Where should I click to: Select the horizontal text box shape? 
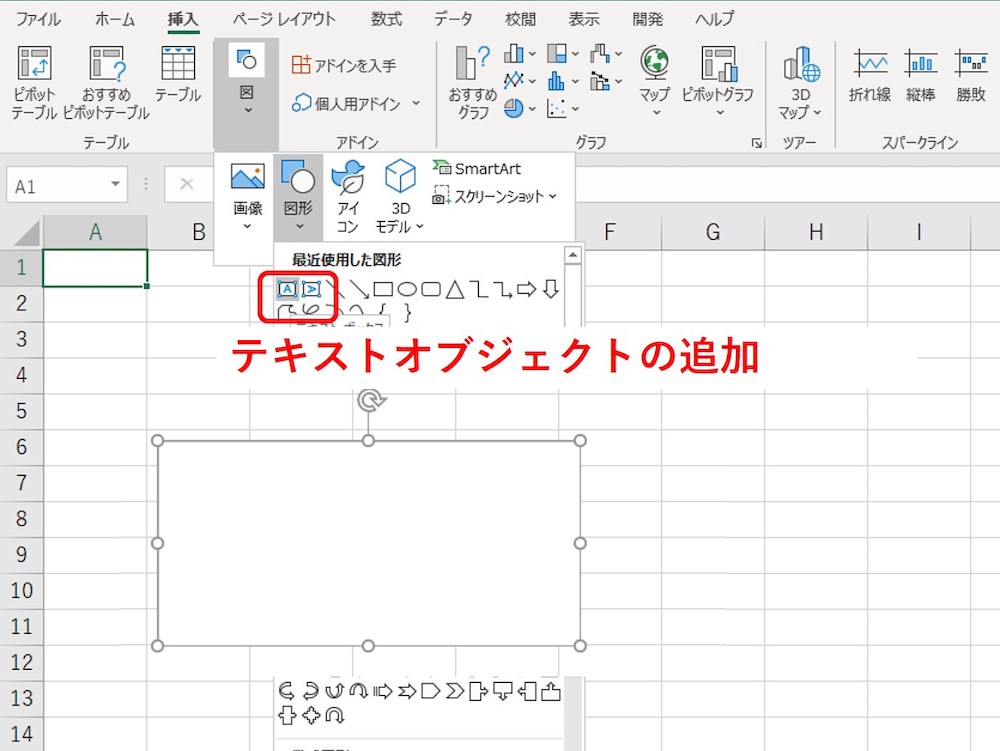click(287, 289)
